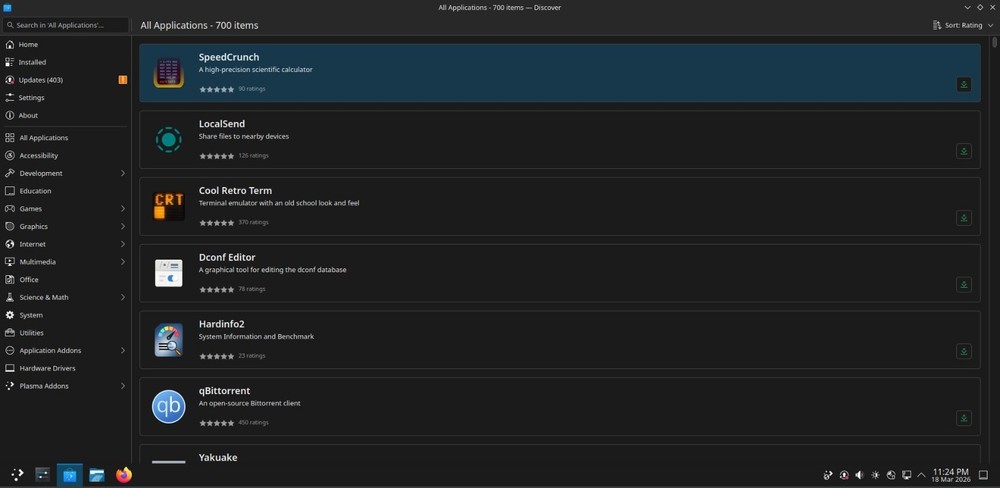The height and width of the screenshot is (488, 1000).
Task: Click the 450 ratings text
Action: tap(253, 422)
